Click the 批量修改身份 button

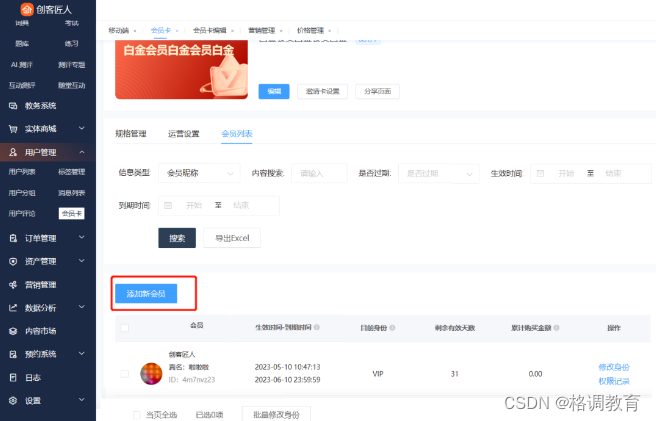coord(276,414)
